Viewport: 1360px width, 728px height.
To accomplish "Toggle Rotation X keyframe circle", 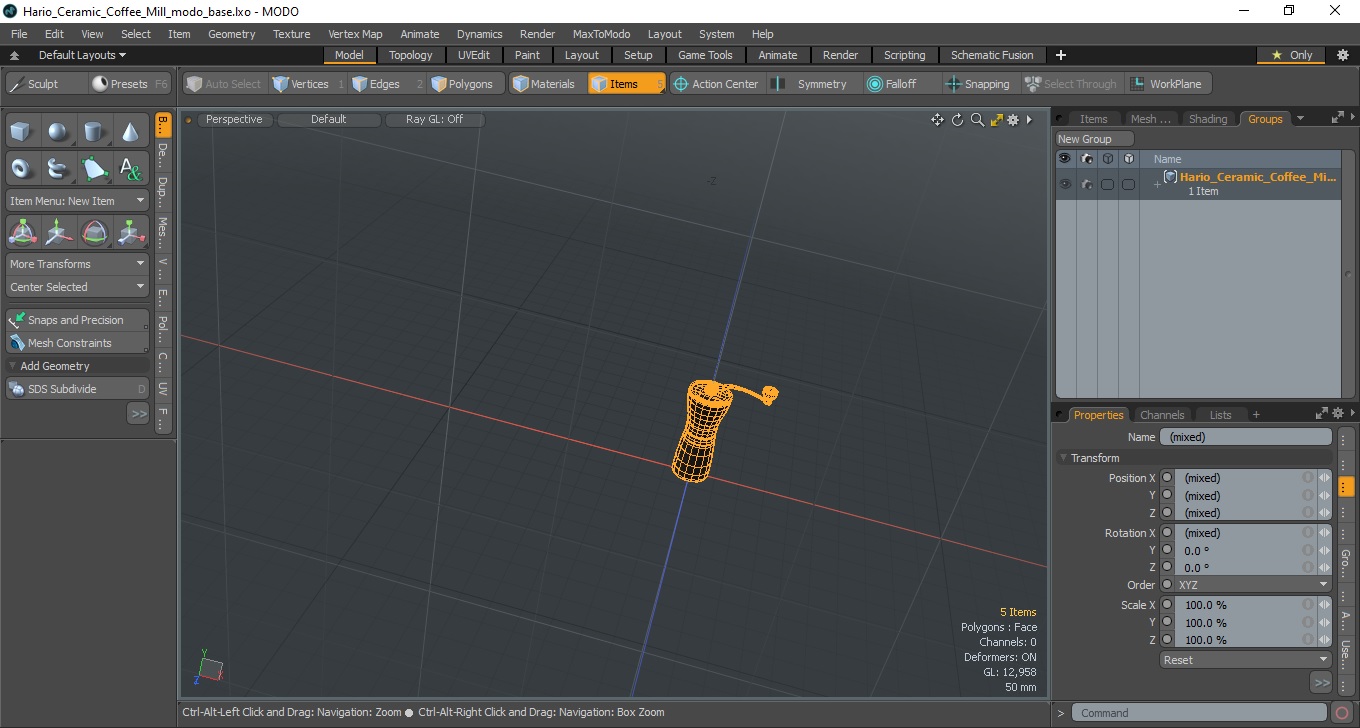I will (1167, 533).
